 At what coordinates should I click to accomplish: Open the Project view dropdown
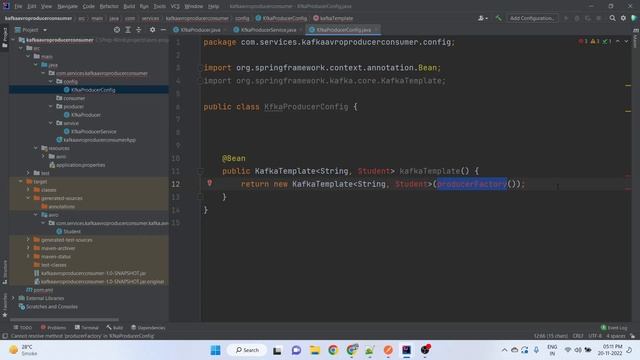(x=31, y=30)
